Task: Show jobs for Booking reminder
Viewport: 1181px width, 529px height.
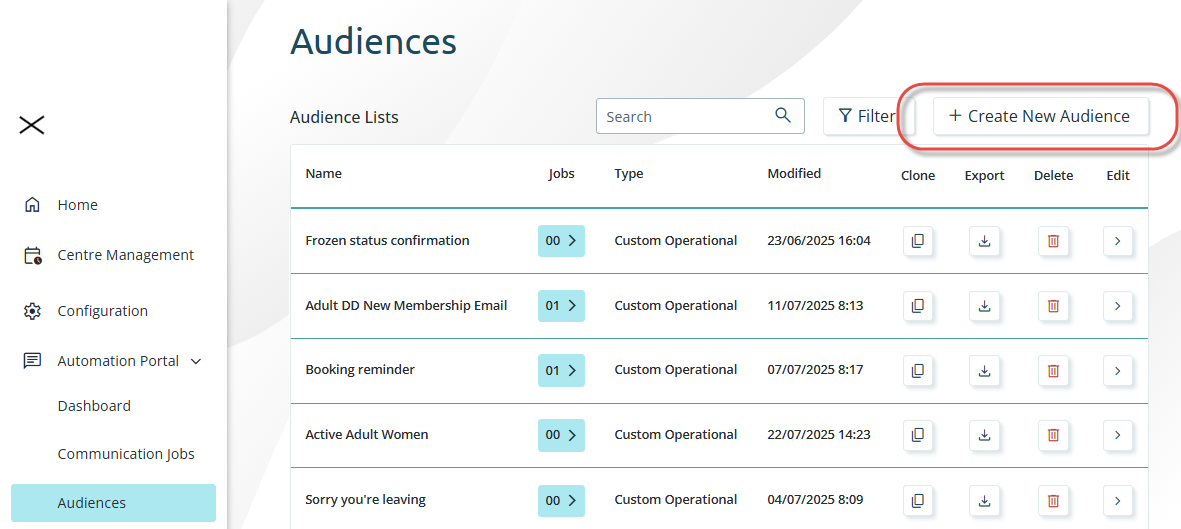Action: pos(561,371)
